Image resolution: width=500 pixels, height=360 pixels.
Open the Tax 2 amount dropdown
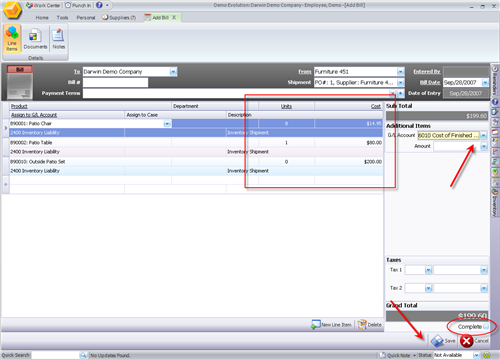coord(484,288)
